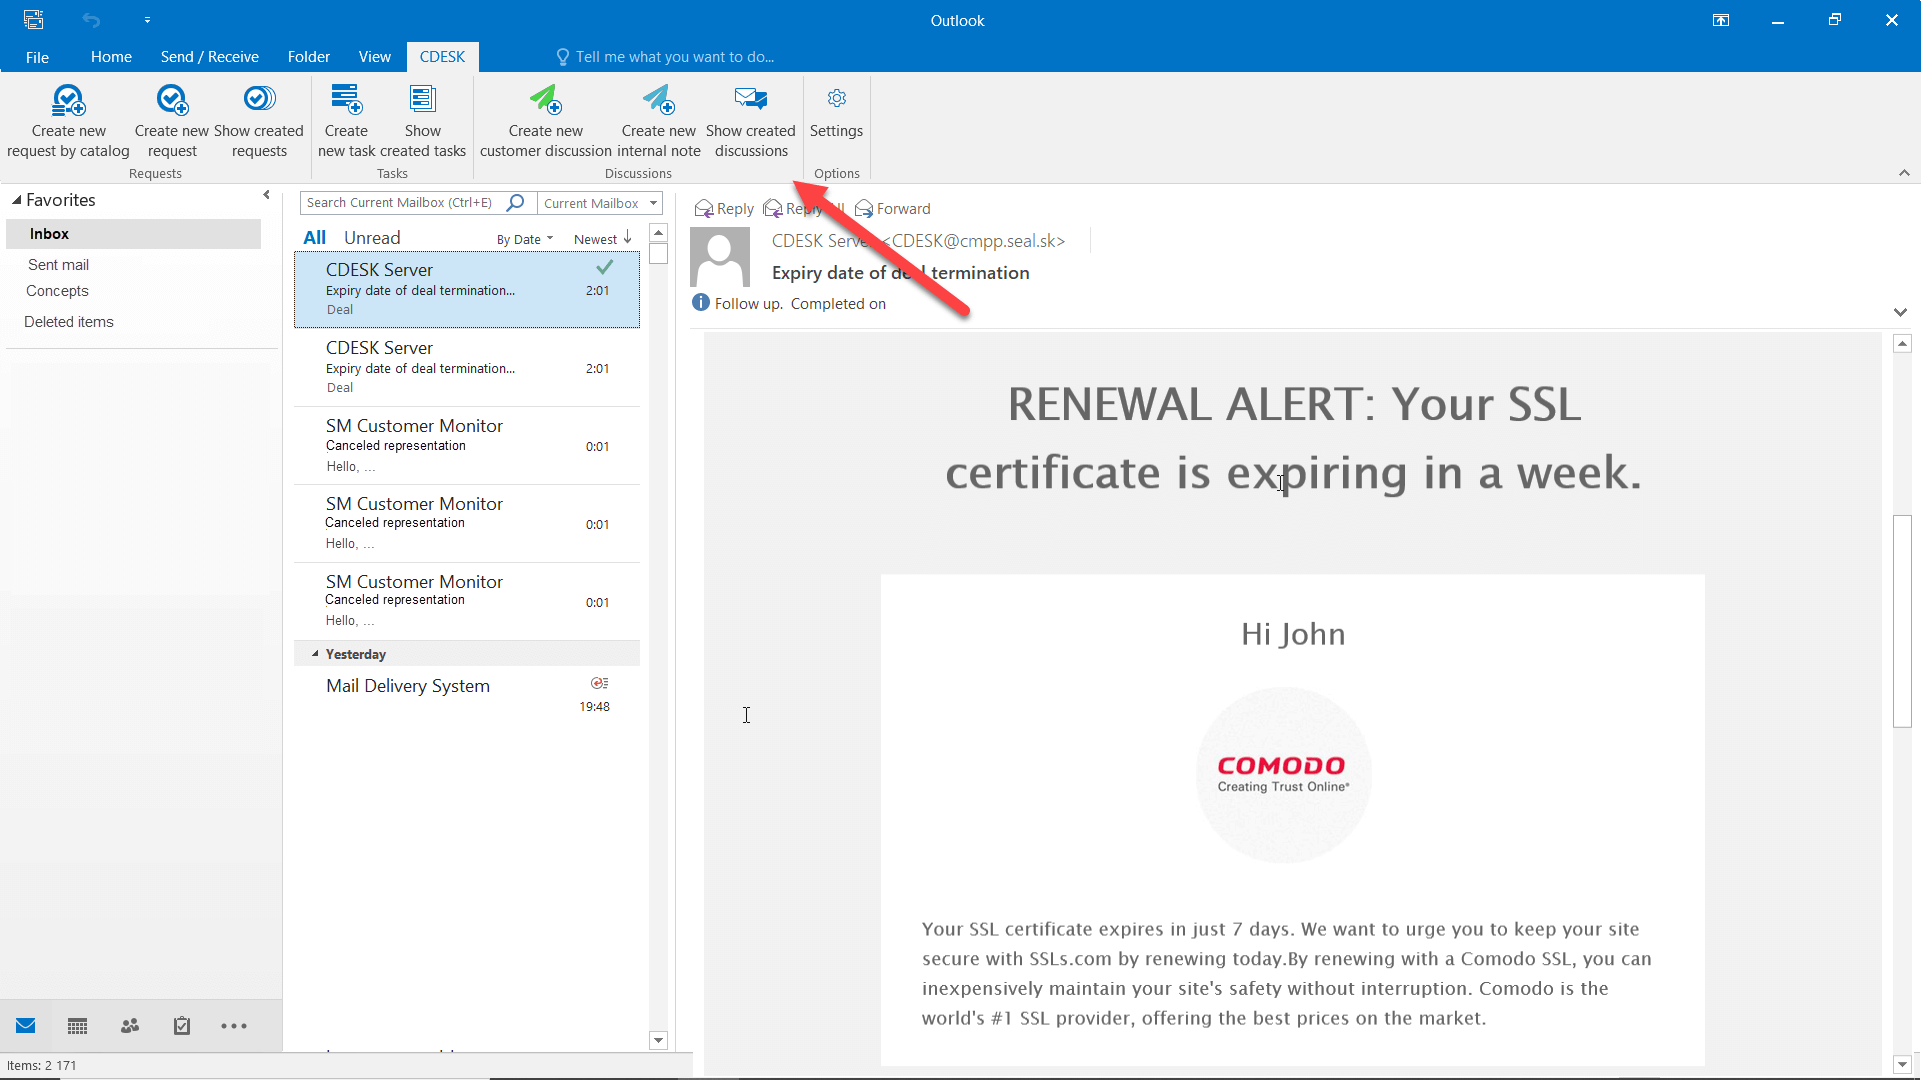Click the Undo arrow in title bar
Viewport: 1921px width, 1080px height.
click(x=91, y=20)
